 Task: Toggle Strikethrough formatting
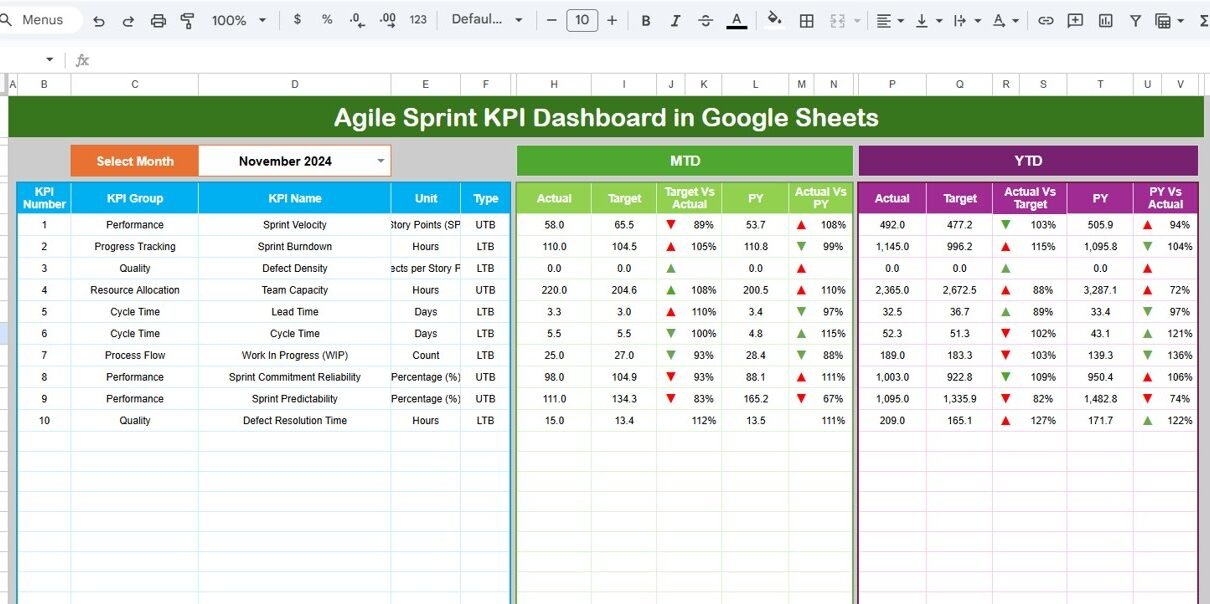tap(706, 20)
